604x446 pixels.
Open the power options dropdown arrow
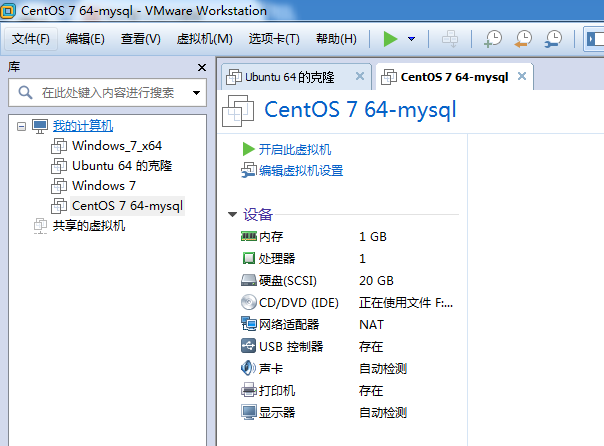pos(411,39)
